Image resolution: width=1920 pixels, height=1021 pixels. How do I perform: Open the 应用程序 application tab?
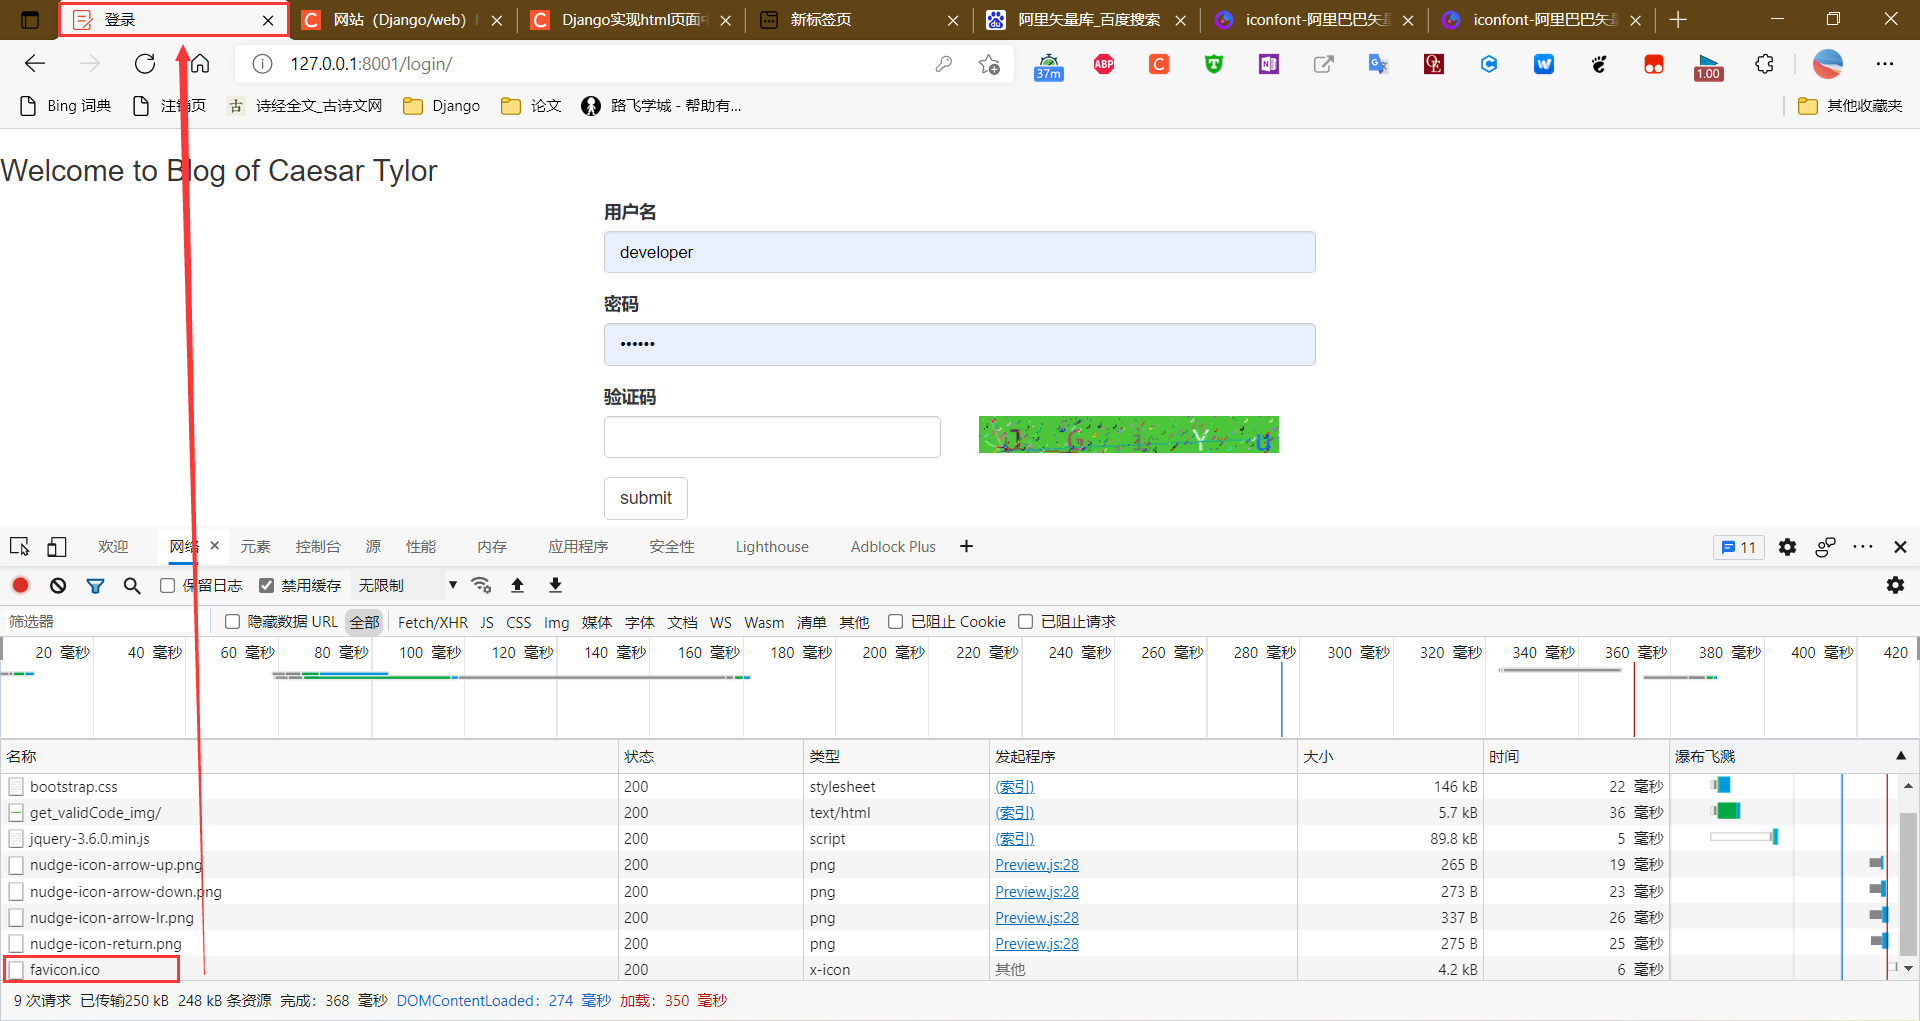tap(578, 547)
